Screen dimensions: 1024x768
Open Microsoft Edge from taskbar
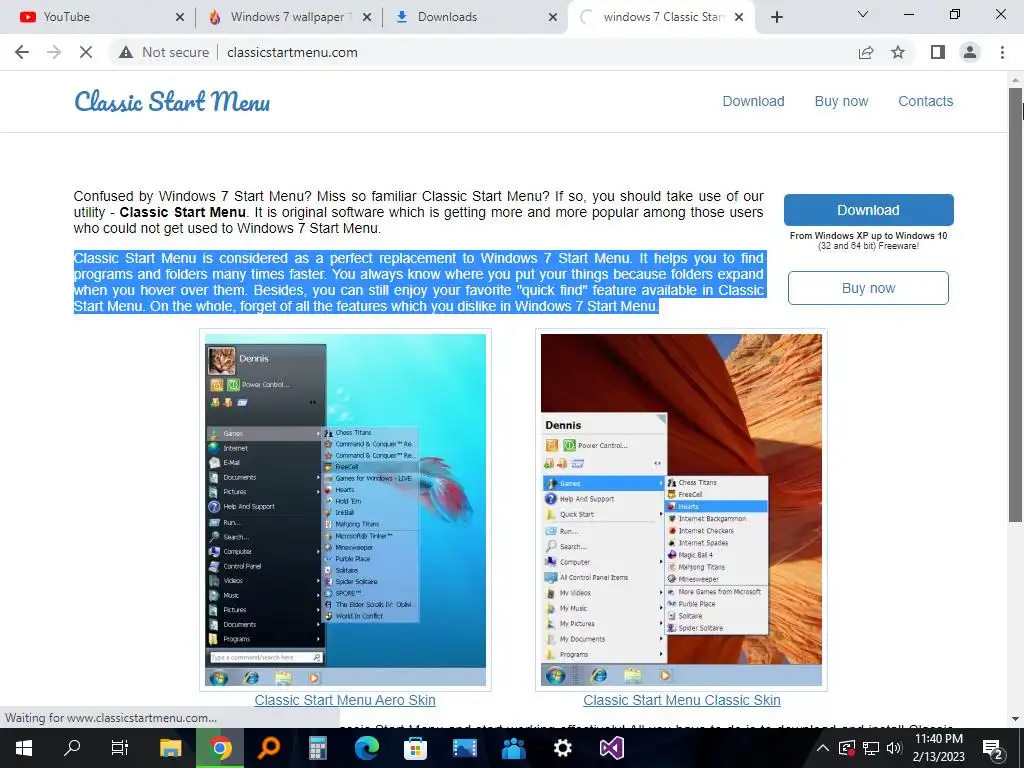click(367, 748)
